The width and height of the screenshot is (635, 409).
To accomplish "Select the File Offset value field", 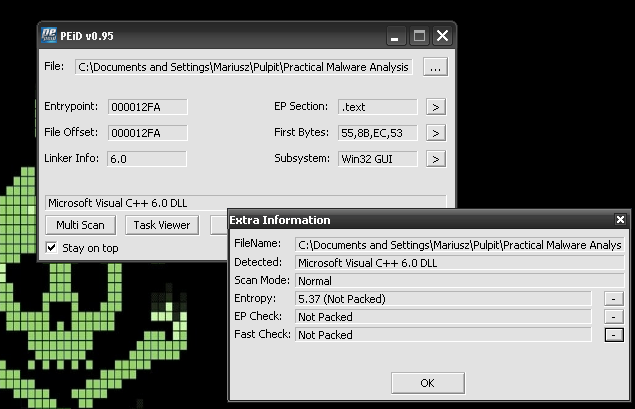I will point(147,133).
